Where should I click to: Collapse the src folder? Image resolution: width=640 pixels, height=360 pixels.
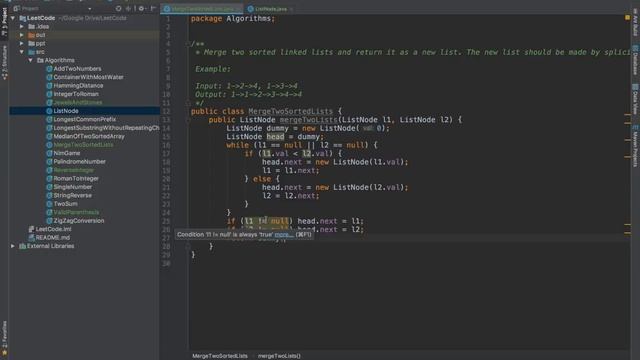click(22, 52)
